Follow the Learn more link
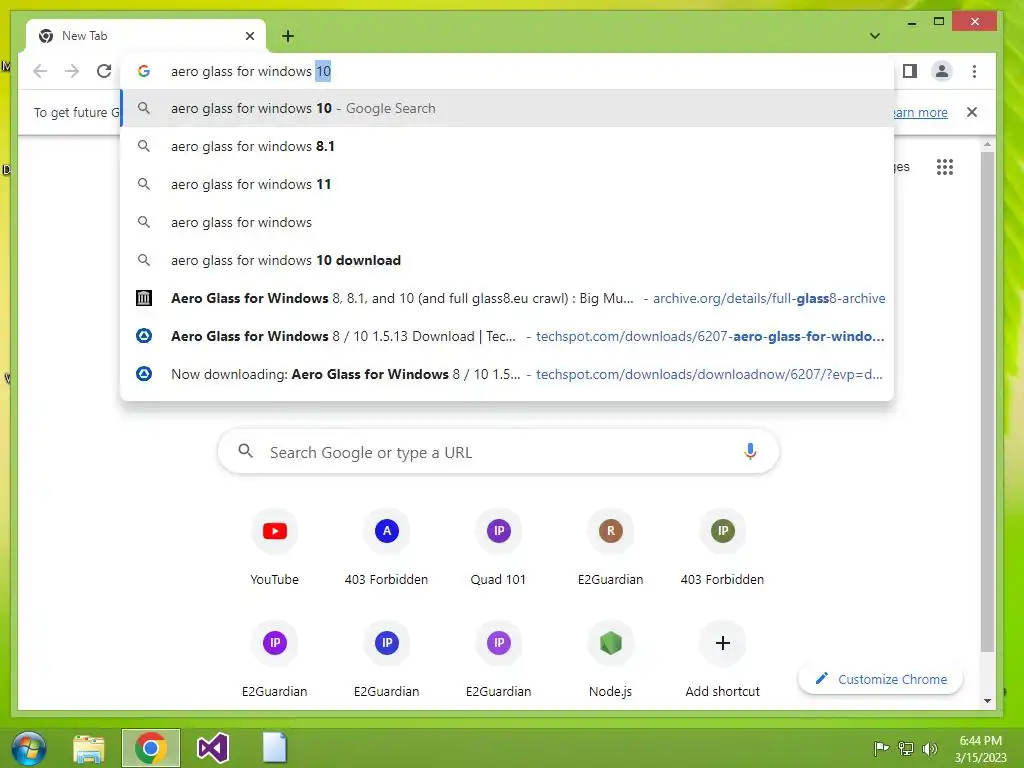1024x768 pixels. point(921,112)
